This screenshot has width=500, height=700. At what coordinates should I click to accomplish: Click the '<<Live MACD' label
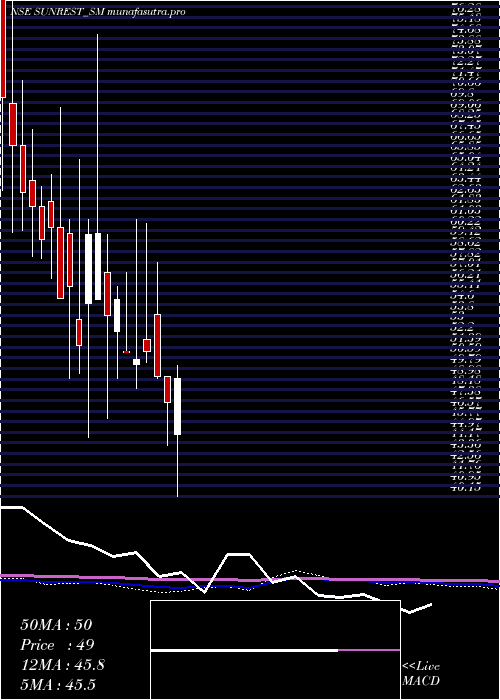coord(421,674)
